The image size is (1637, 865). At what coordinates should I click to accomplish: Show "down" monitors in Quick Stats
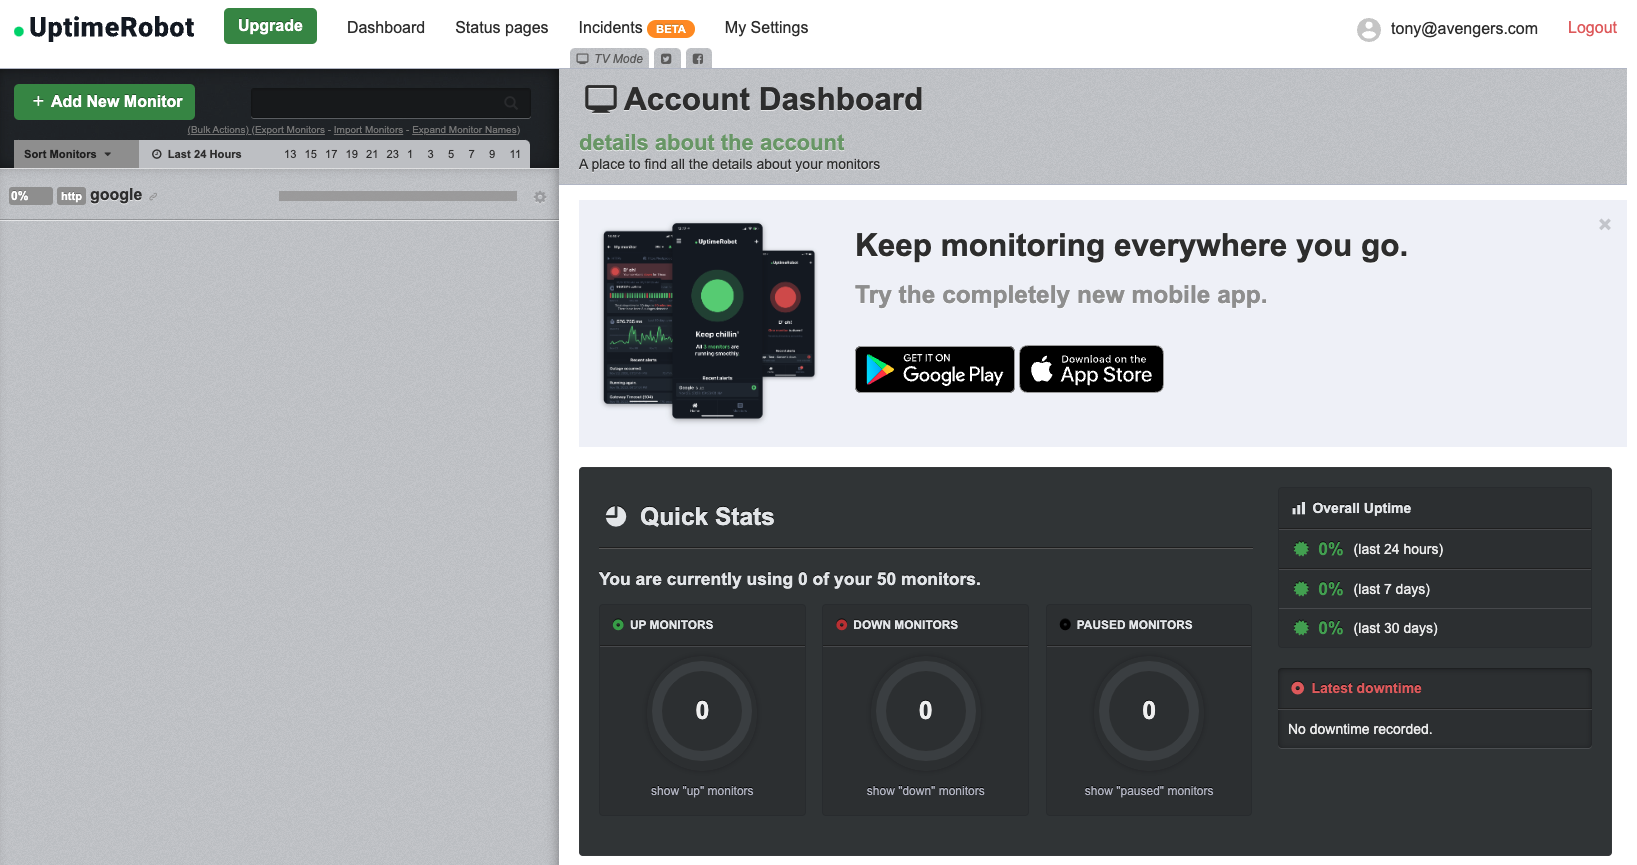click(925, 791)
